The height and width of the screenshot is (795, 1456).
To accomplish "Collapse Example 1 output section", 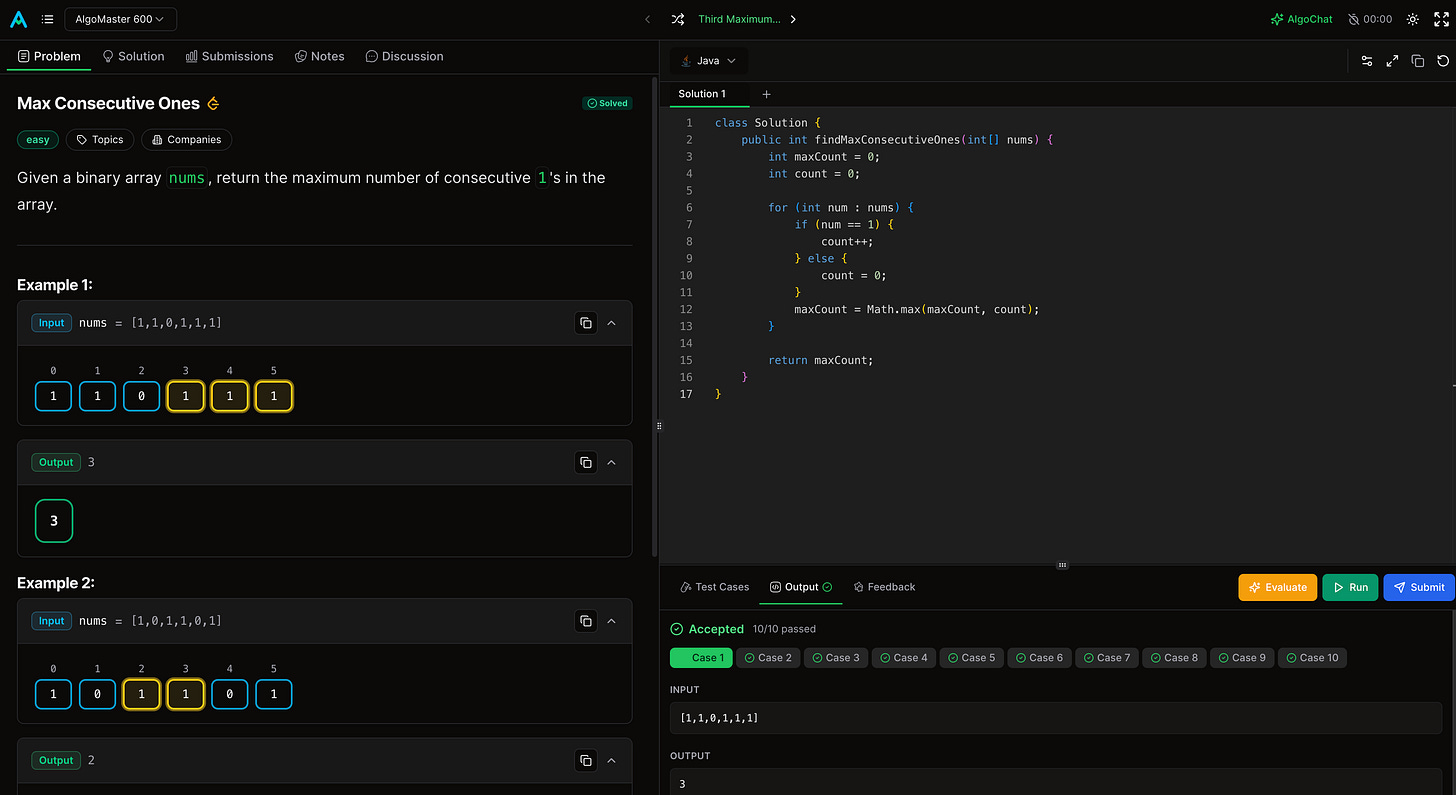I will 612,462.
